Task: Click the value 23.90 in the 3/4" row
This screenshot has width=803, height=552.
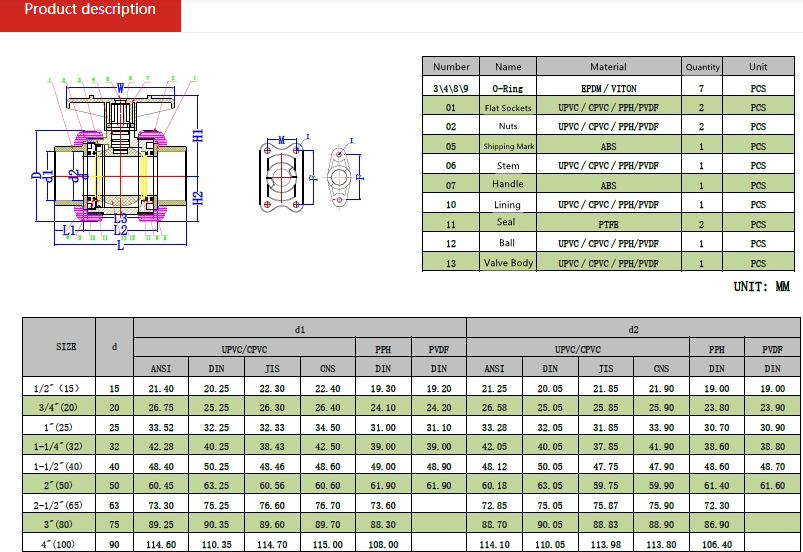Action: tap(772, 408)
